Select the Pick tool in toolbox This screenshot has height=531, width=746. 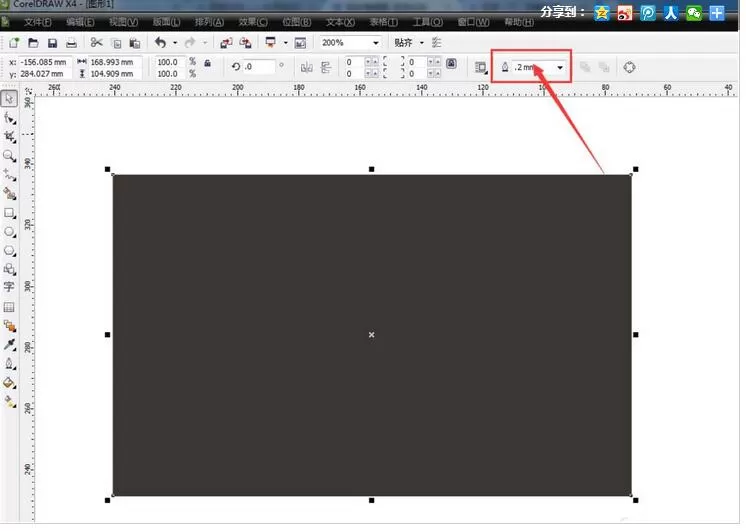point(9,98)
